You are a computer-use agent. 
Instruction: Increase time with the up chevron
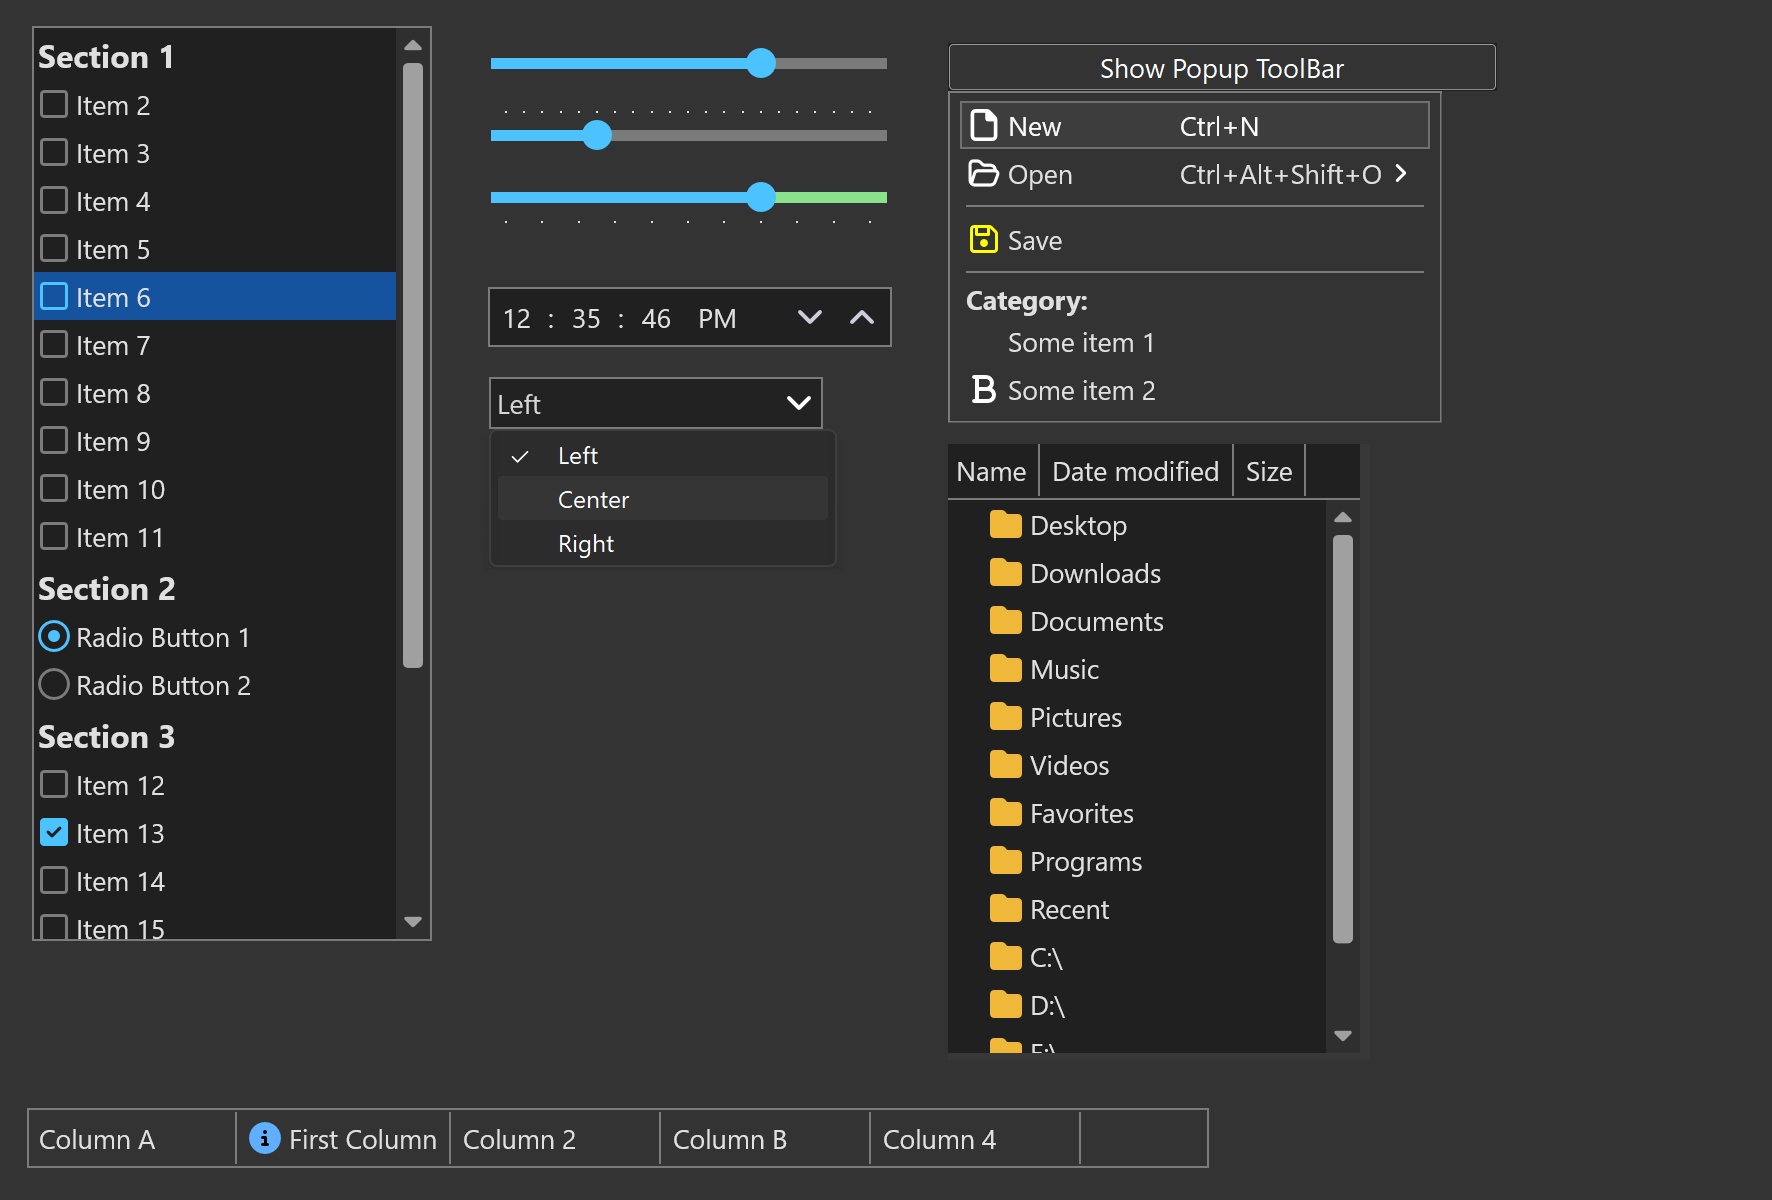tap(862, 318)
